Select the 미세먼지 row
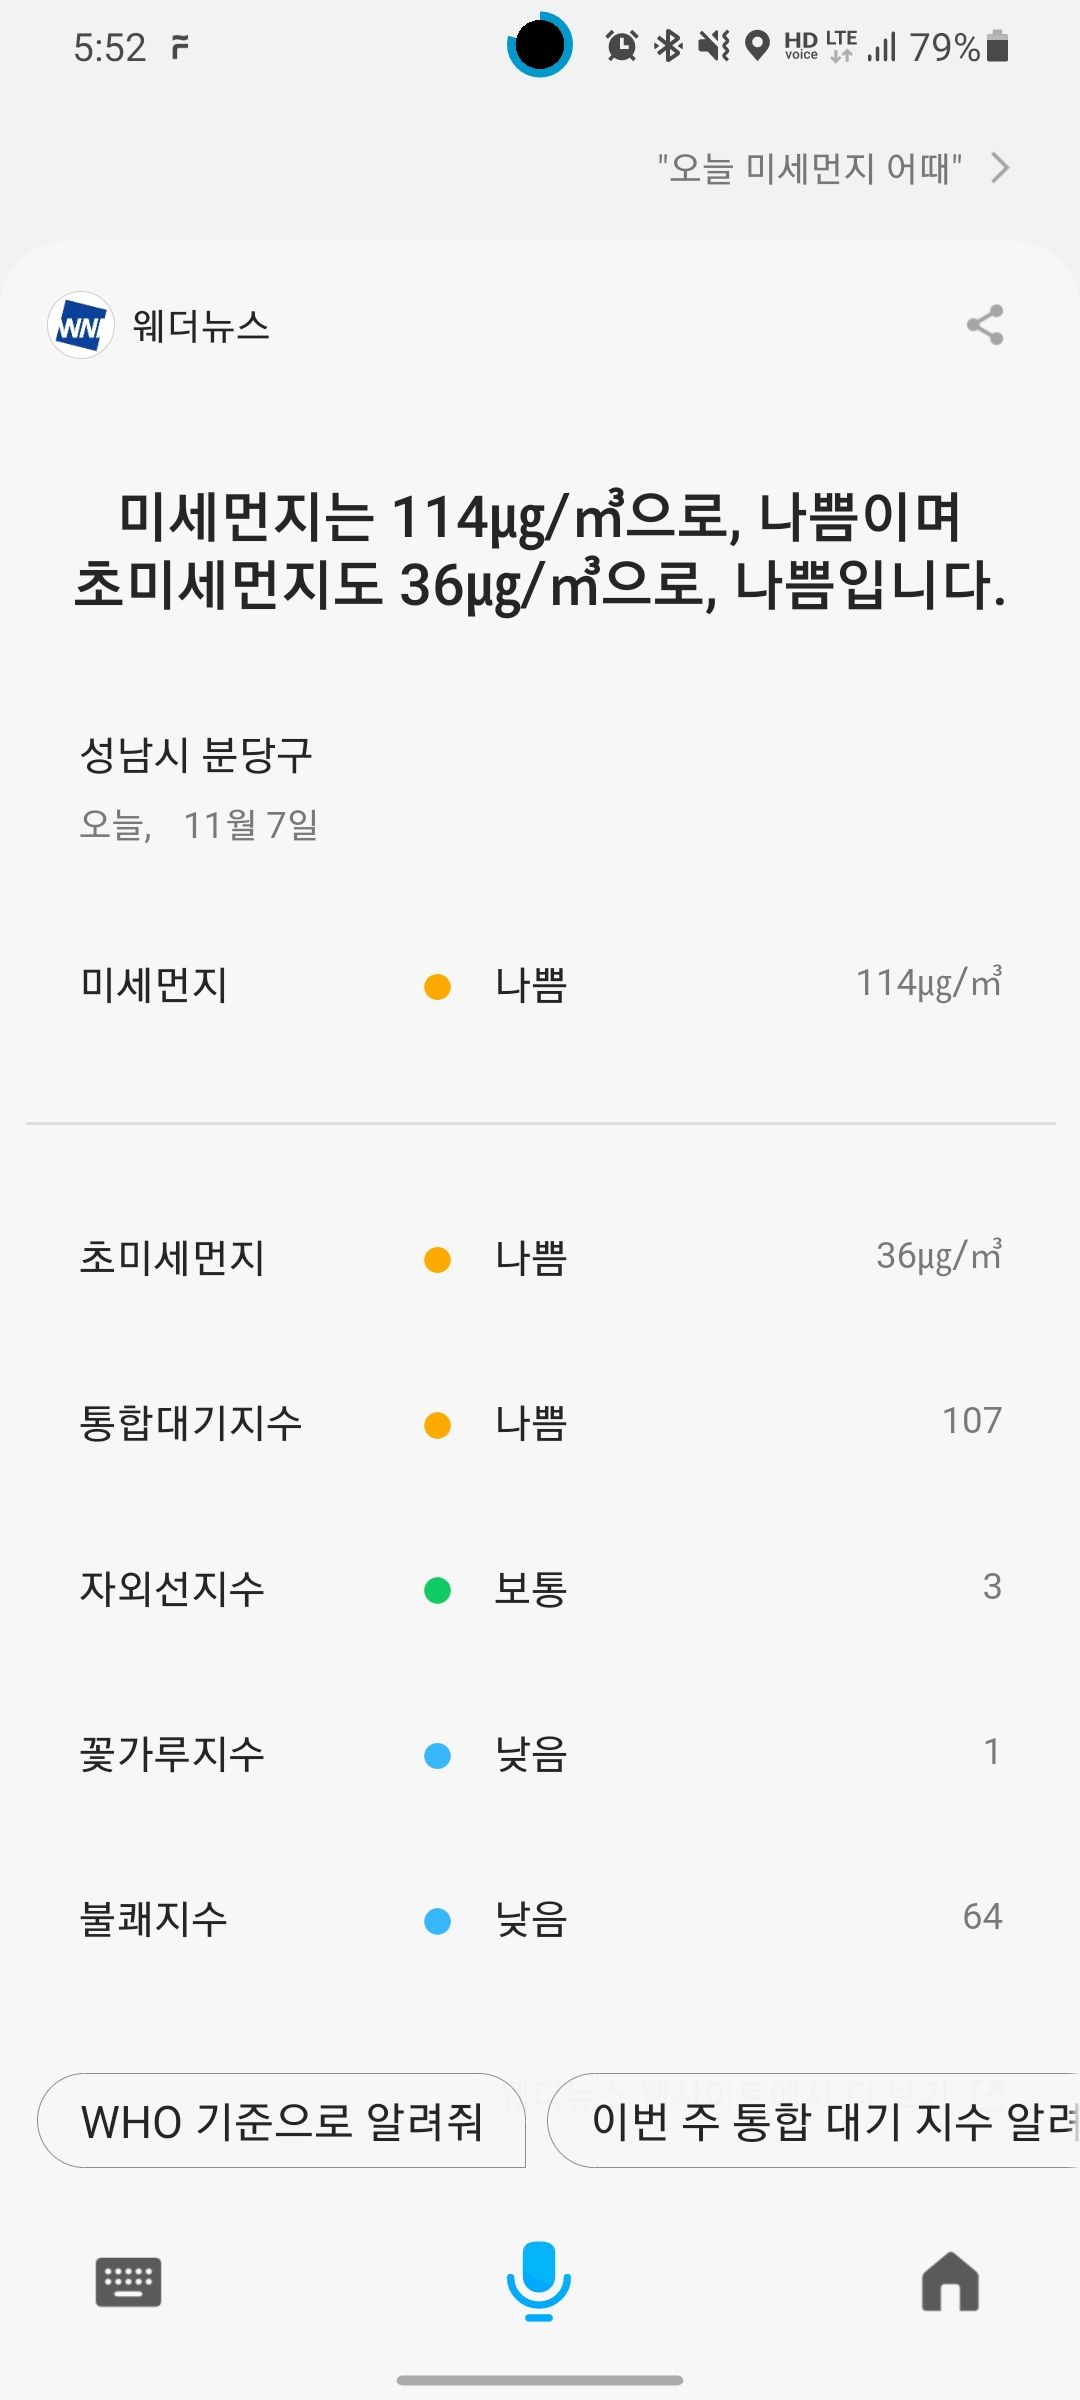 coord(540,985)
